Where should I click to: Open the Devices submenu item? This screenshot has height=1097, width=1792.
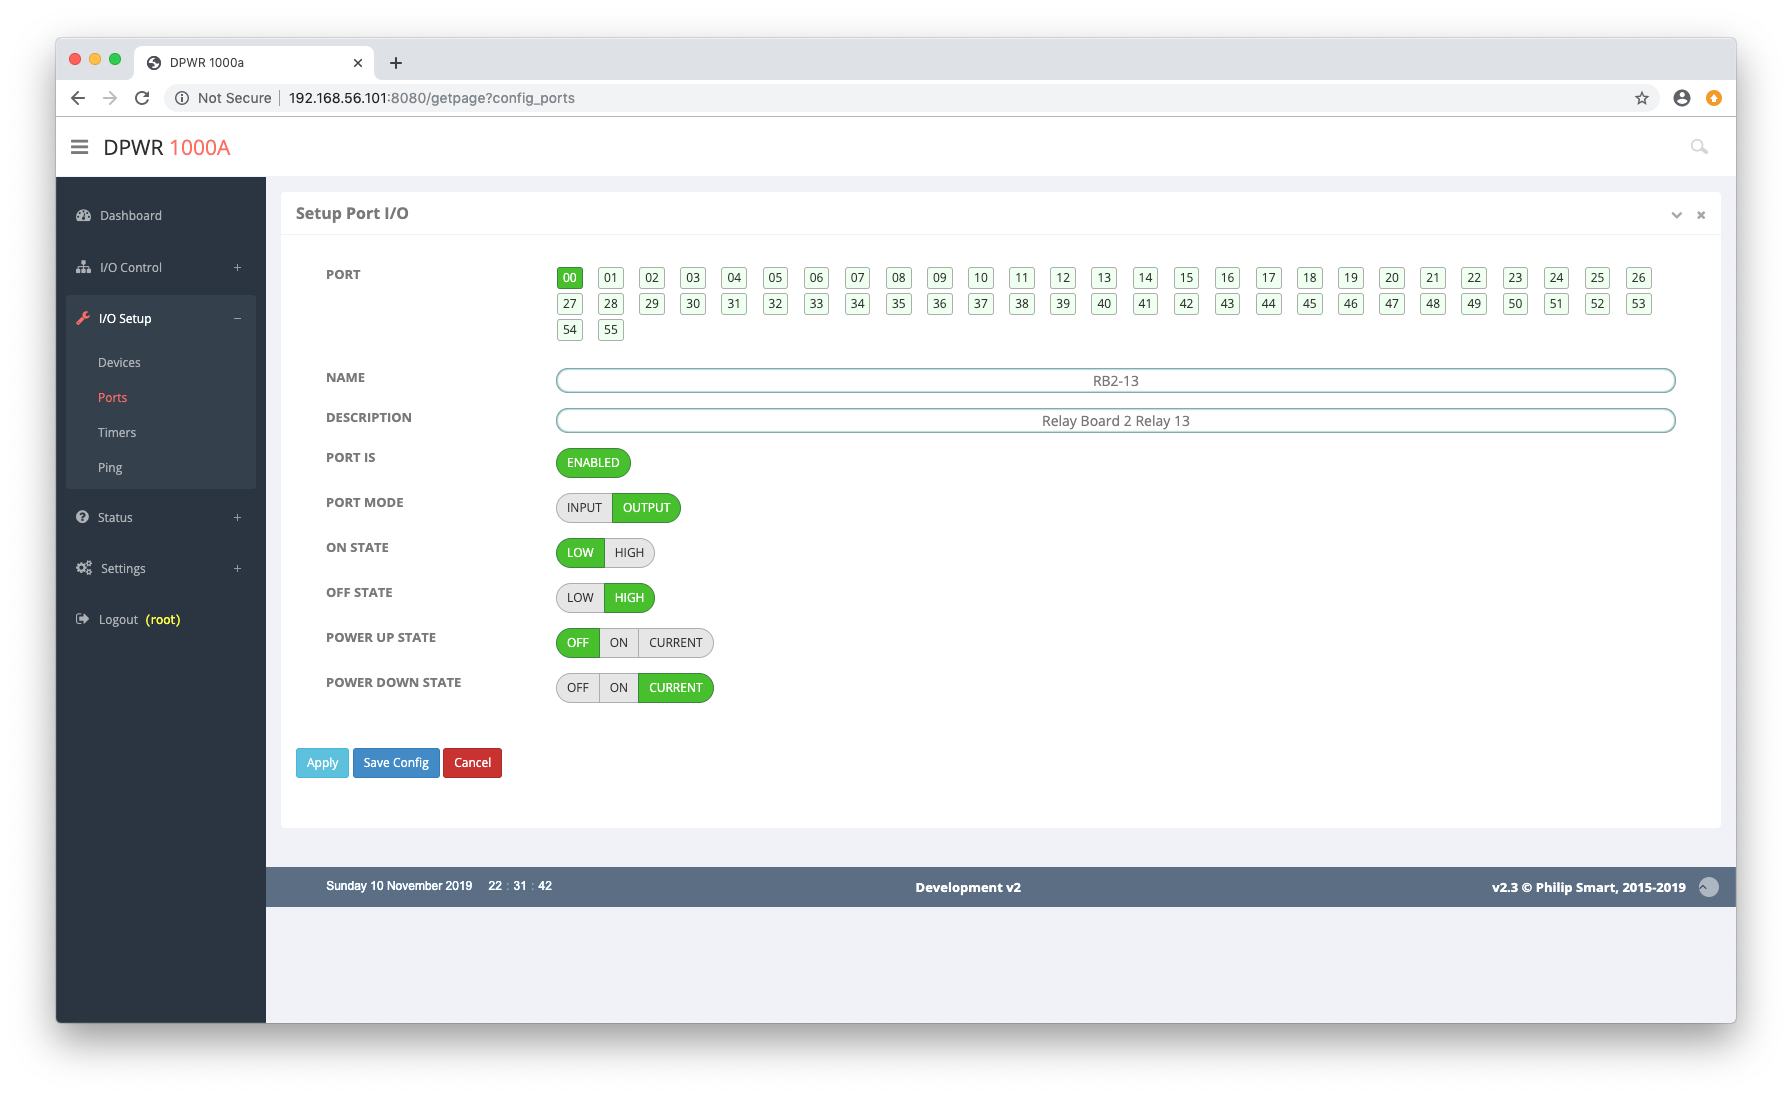pos(119,363)
